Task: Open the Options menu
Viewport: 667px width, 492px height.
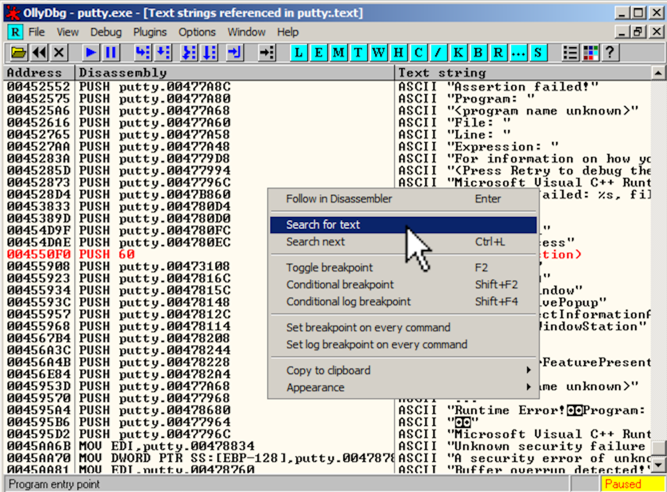Action: click(197, 32)
